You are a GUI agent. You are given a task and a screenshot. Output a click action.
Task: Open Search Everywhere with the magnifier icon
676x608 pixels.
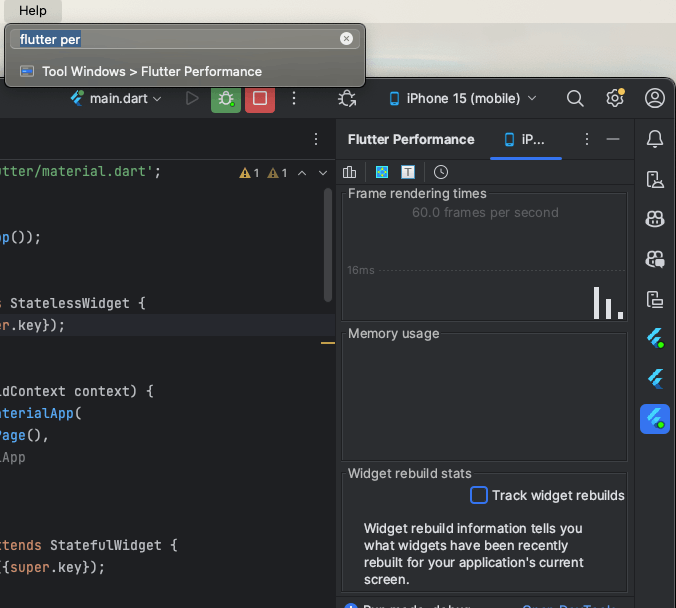tap(575, 99)
